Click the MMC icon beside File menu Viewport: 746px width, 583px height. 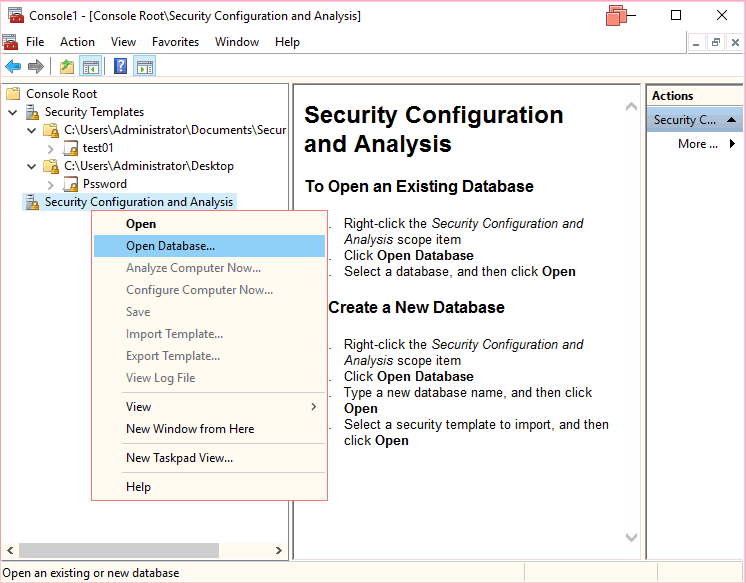point(10,42)
